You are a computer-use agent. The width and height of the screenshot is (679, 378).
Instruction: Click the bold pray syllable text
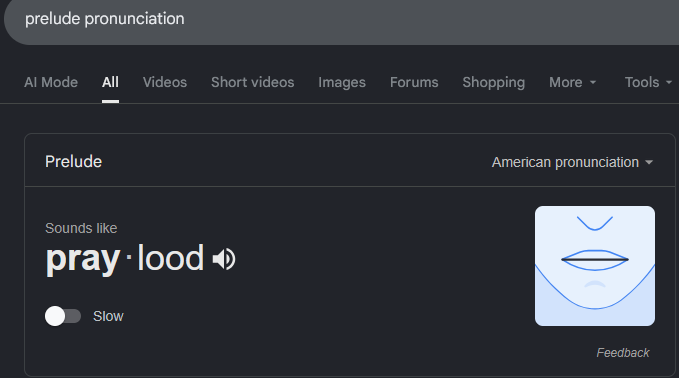pyautogui.click(x=83, y=259)
